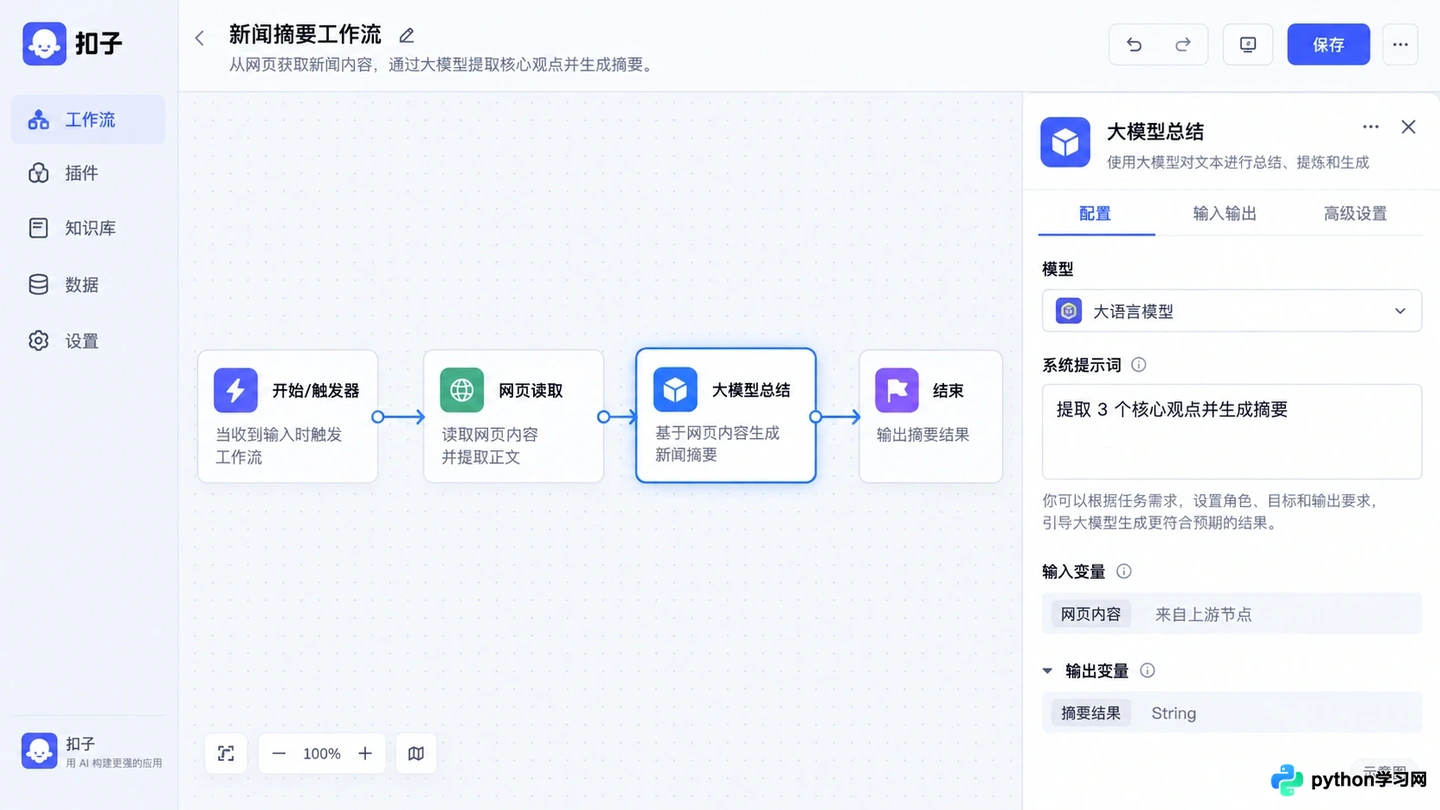Select the 结束 node flag icon

click(x=897, y=390)
